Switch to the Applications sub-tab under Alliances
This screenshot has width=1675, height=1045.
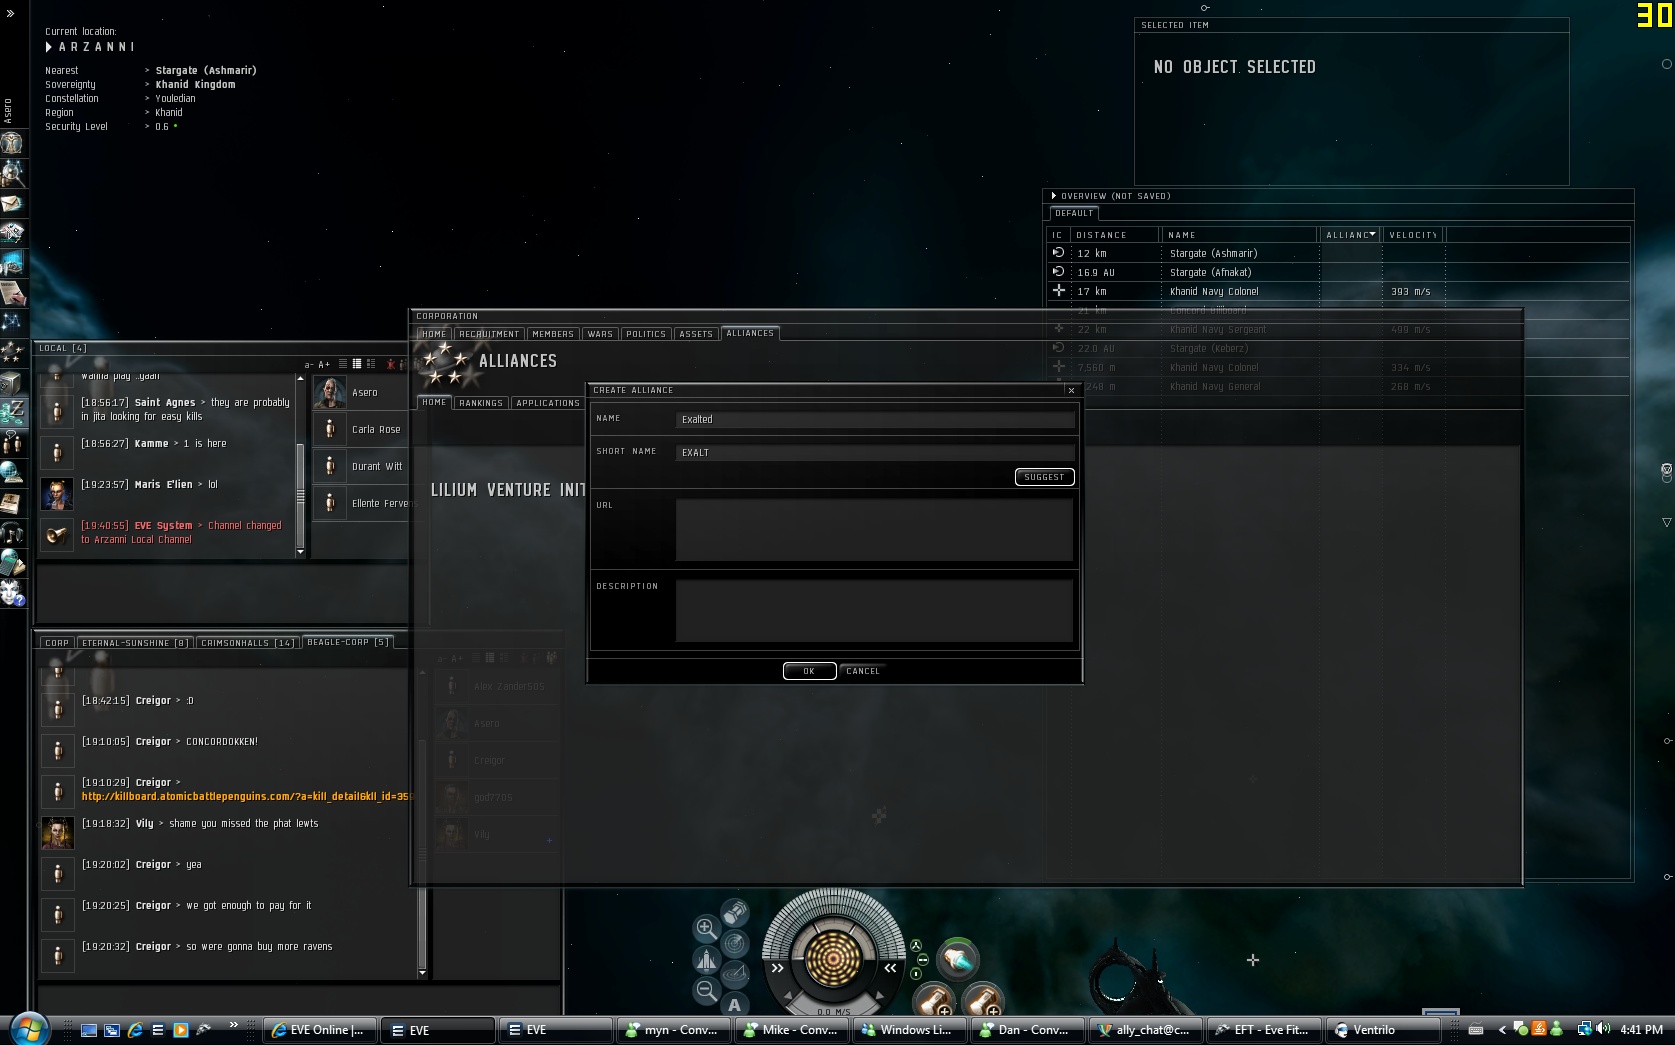coord(548,403)
